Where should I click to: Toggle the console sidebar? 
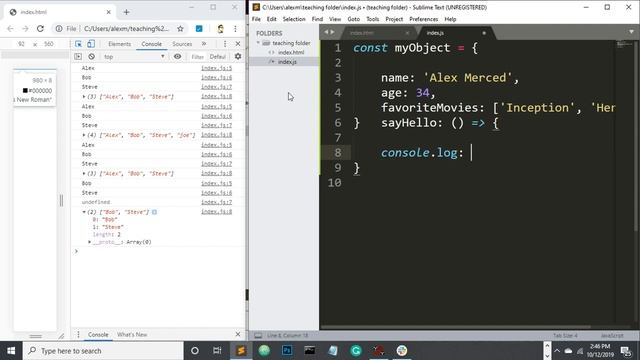coord(78,56)
